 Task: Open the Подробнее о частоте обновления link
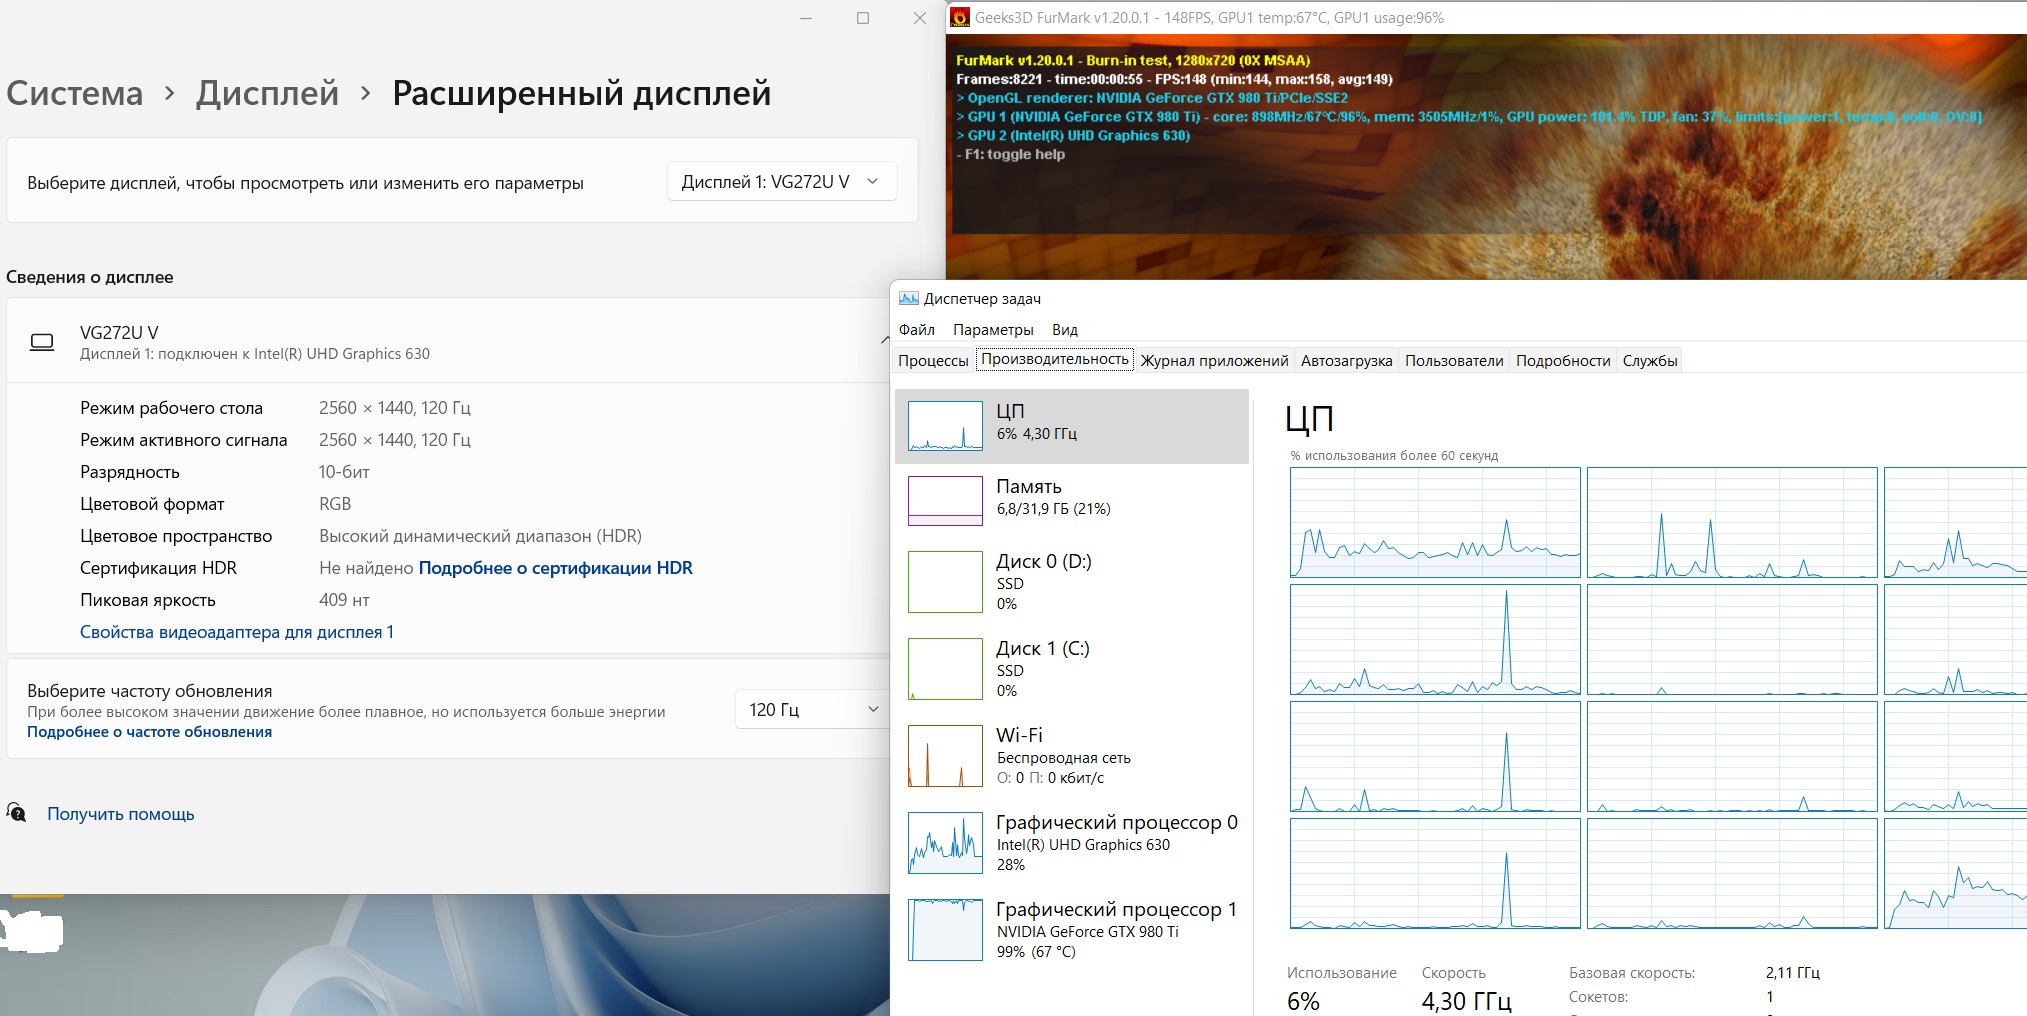[149, 732]
